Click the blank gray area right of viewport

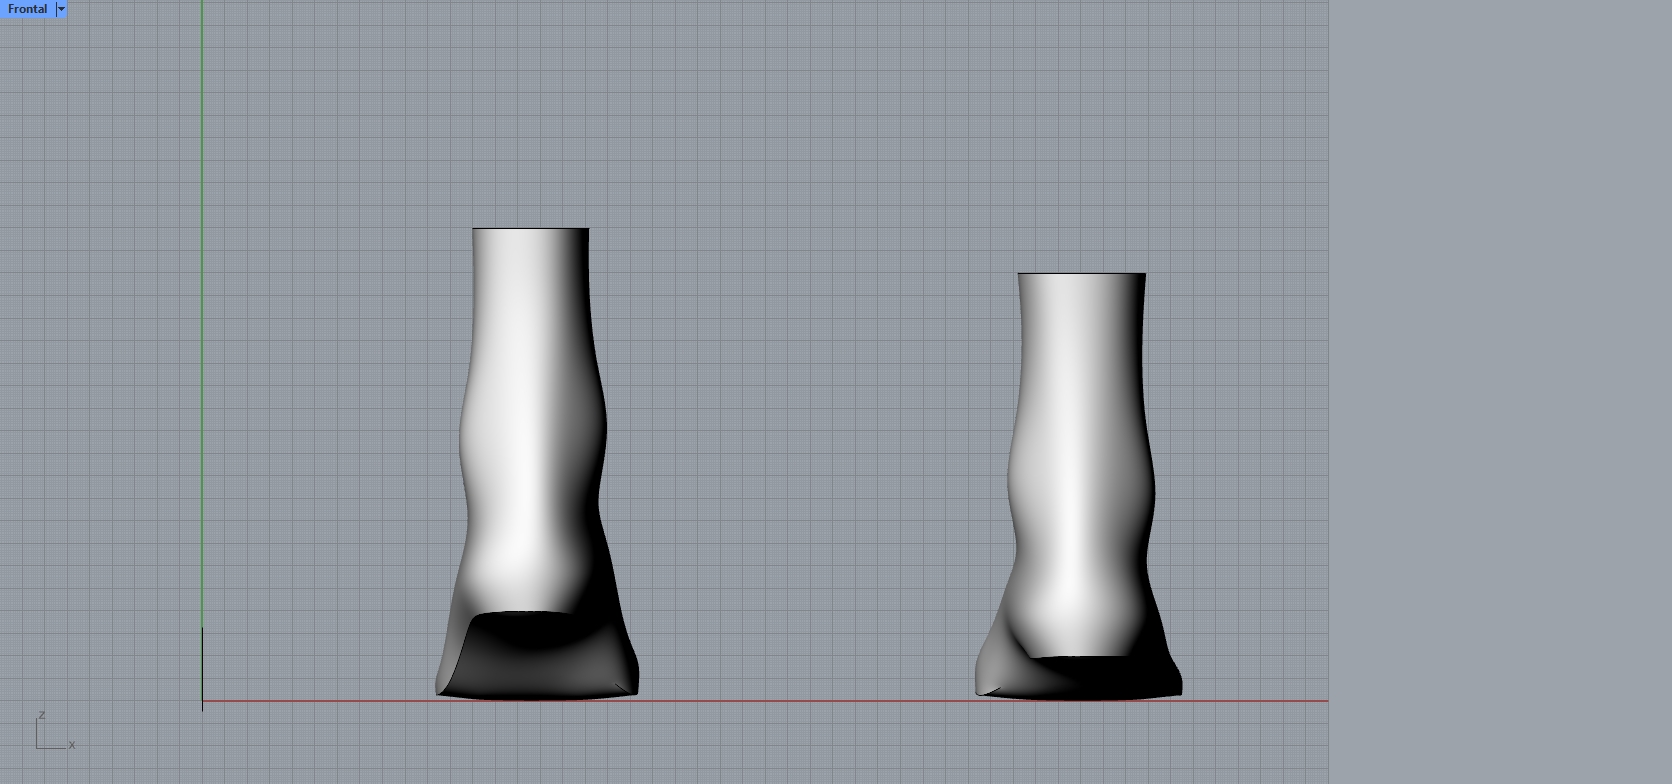[x=1500, y=400]
